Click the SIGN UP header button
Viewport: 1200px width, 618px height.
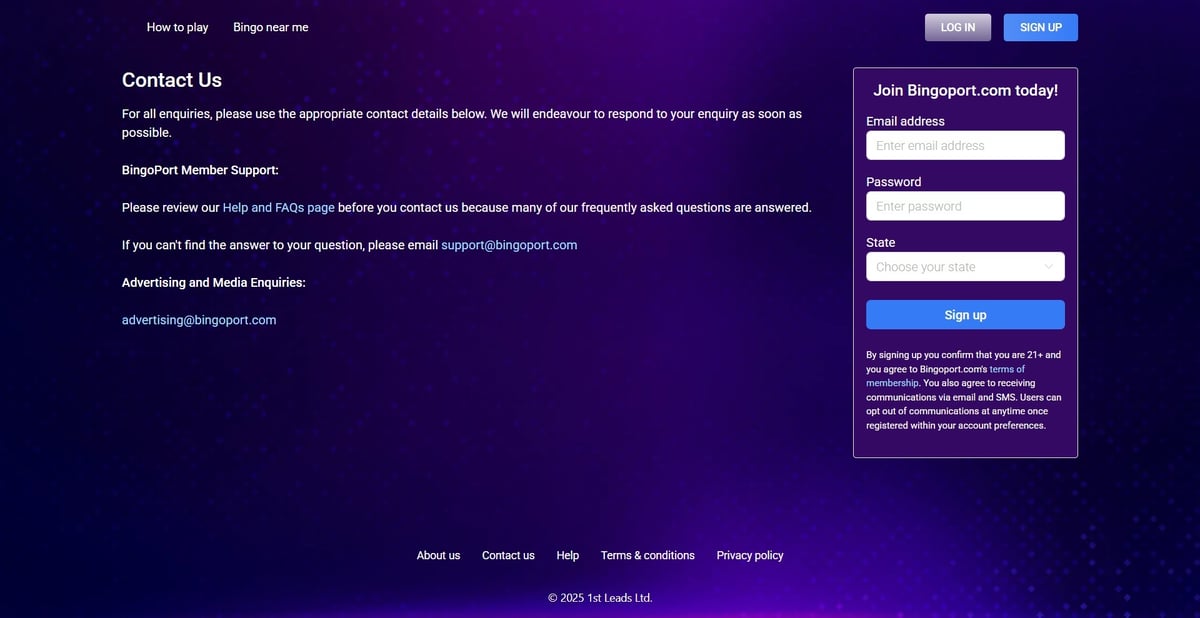(1041, 27)
